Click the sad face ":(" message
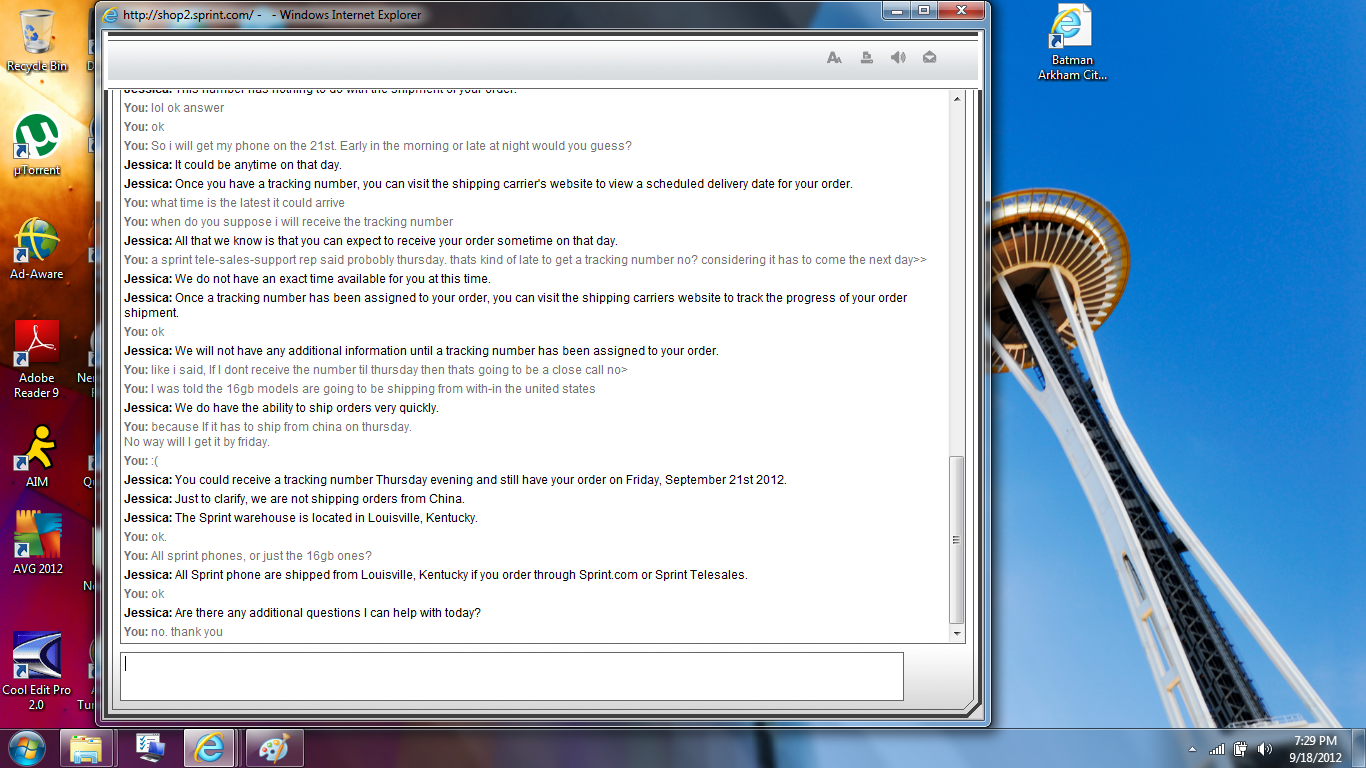Screen dimensions: 1366x768 click(155, 461)
